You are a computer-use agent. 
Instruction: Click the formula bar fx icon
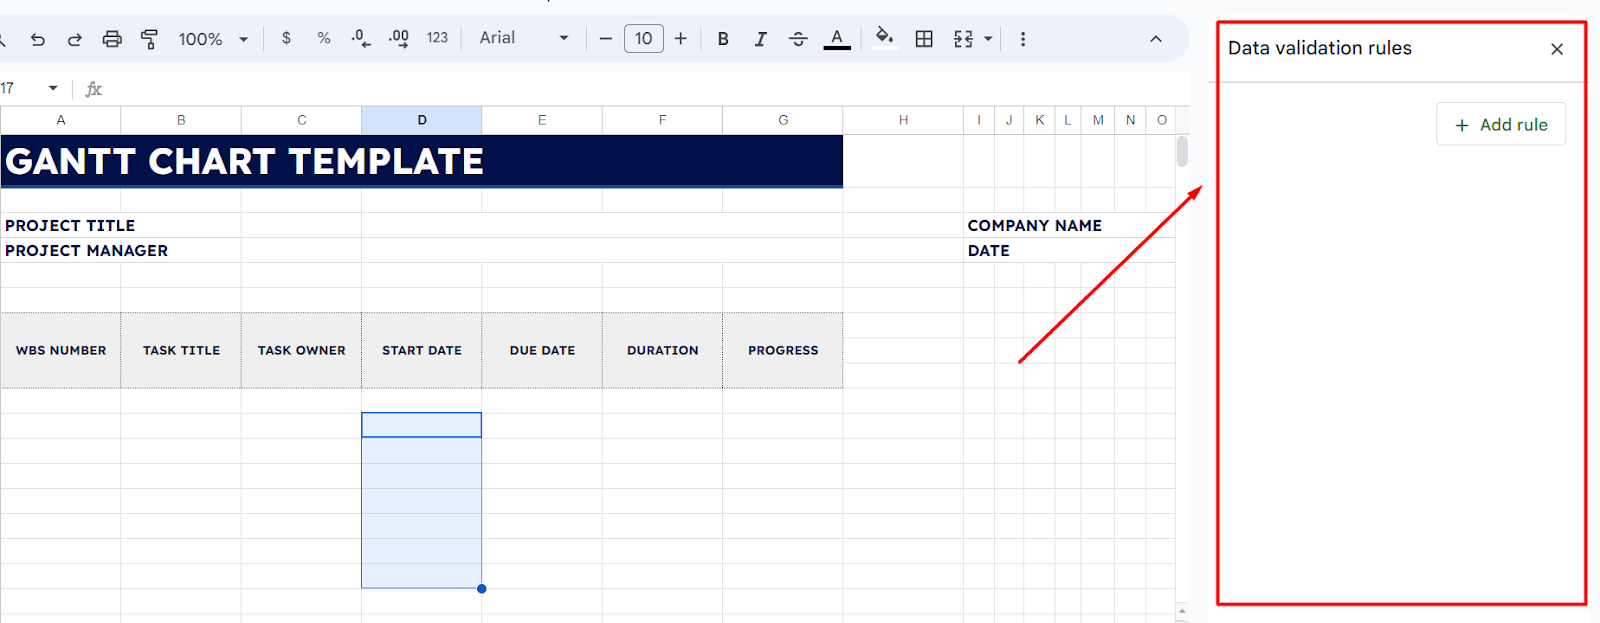[94, 89]
